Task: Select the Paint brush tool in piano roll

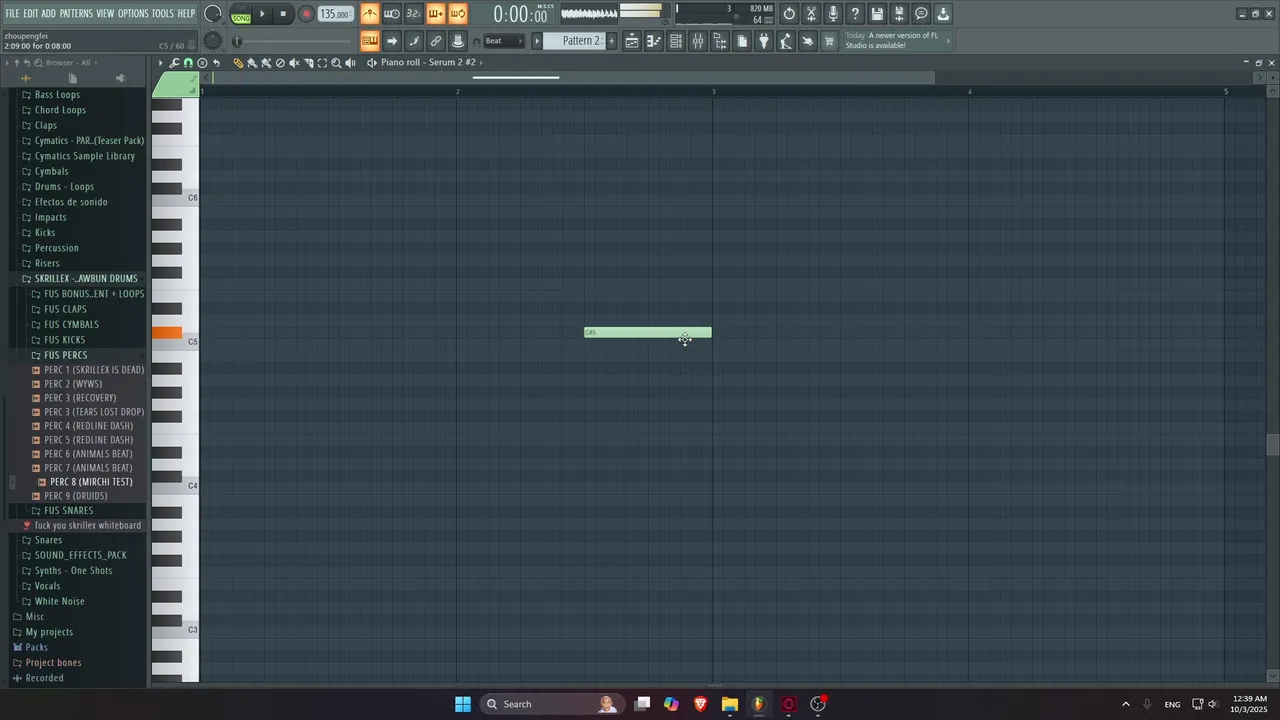Action: 252,63
